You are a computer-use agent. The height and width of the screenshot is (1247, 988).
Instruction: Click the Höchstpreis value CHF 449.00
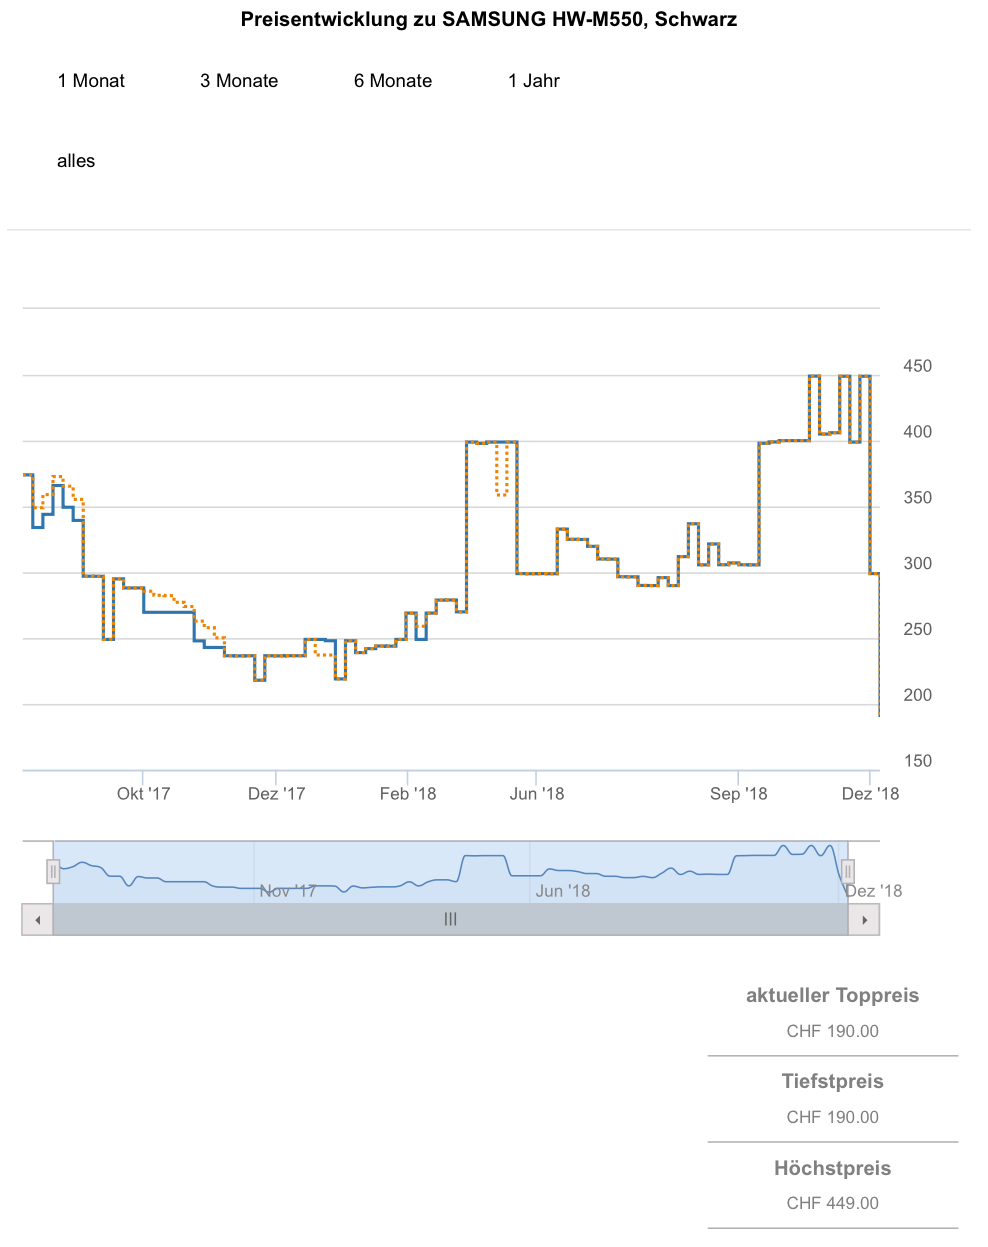point(832,1203)
